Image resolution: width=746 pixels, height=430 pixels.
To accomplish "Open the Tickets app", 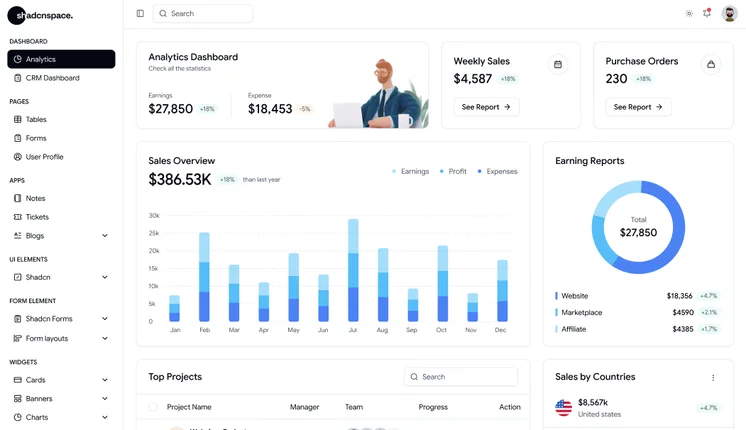I will (x=61, y=217).
